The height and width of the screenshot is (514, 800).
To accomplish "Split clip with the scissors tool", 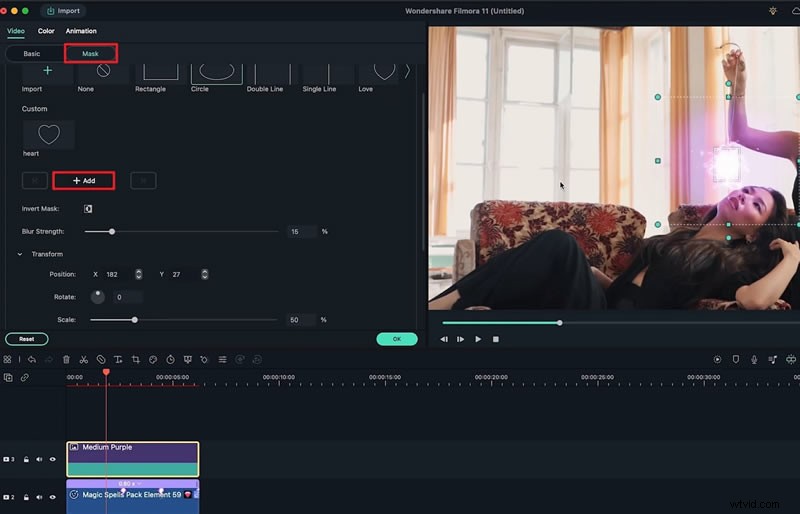I will pyautogui.click(x=84, y=360).
